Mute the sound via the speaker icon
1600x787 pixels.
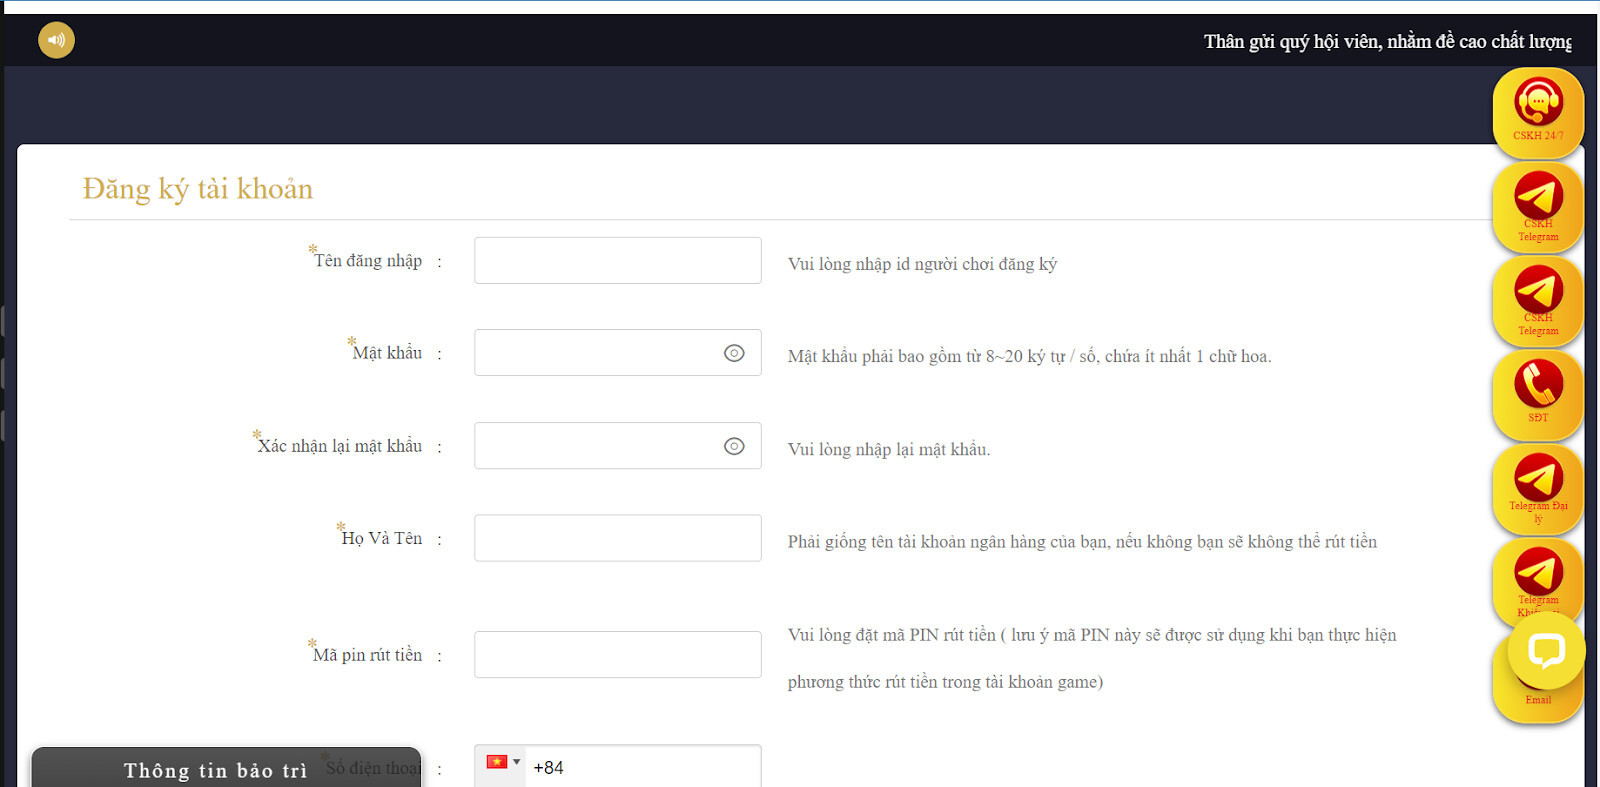point(56,40)
